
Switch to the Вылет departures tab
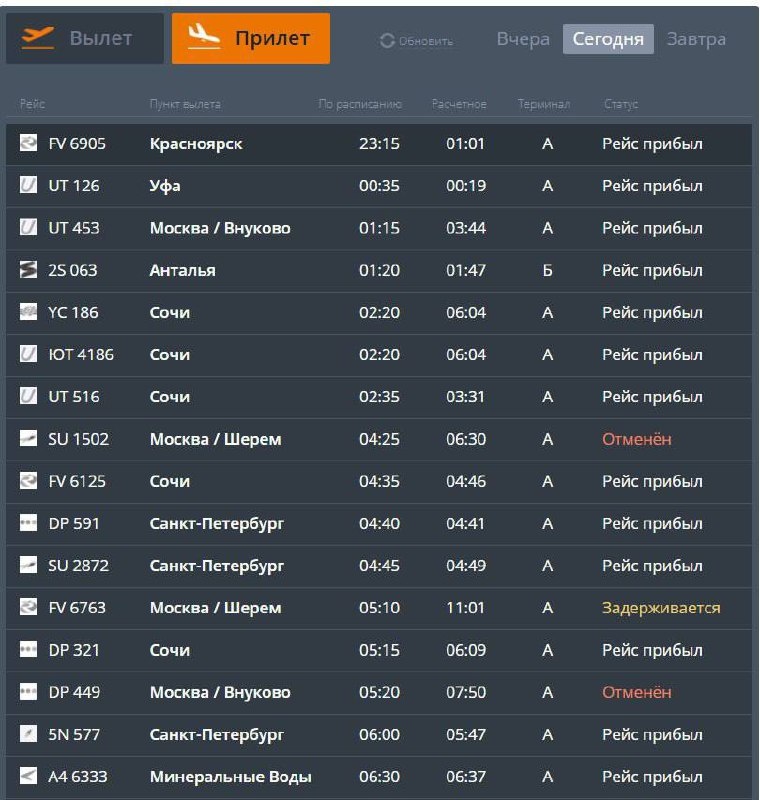pos(85,39)
